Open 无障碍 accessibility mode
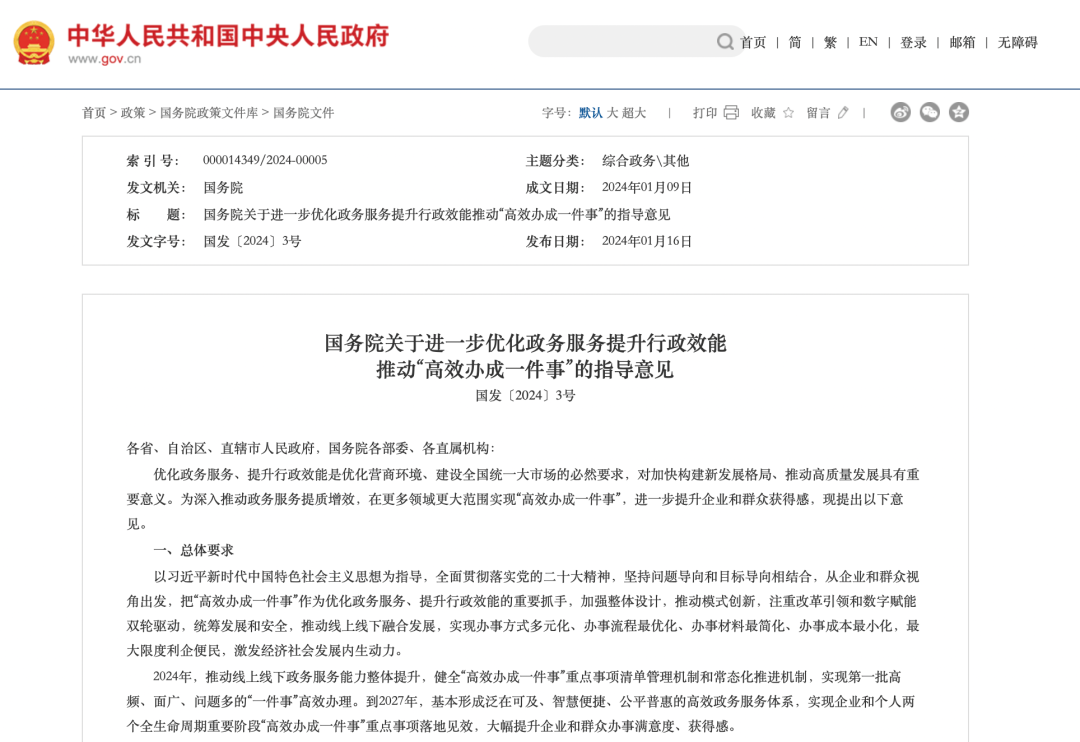Viewport: 1080px width, 742px height. [1017, 42]
